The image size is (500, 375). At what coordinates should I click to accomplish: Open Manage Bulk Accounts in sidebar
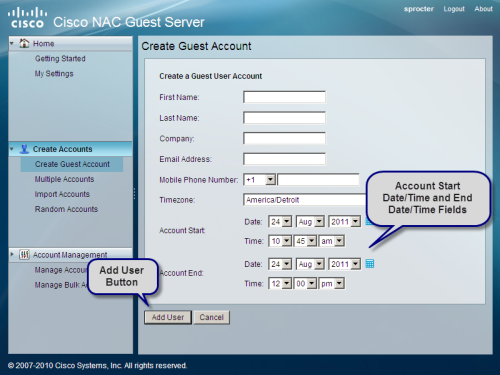(x=61, y=285)
